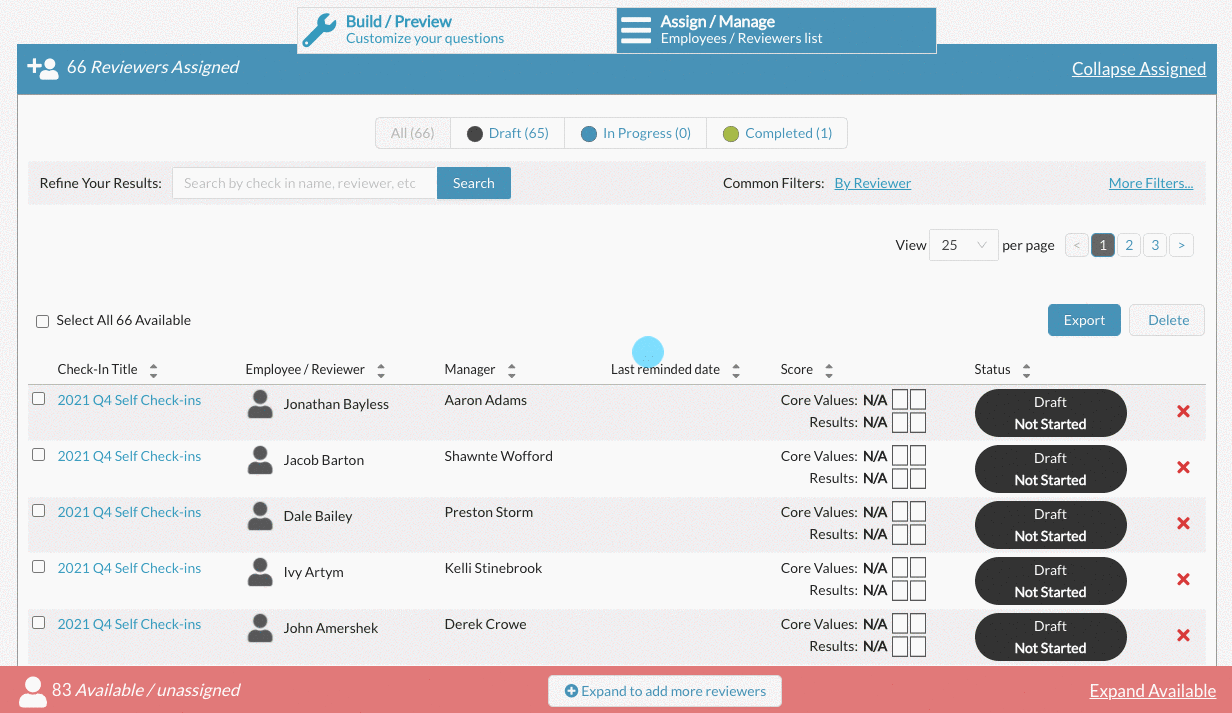Click the wrench icon for Build / Preview
The width and height of the screenshot is (1232, 713).
pos(320,30)
